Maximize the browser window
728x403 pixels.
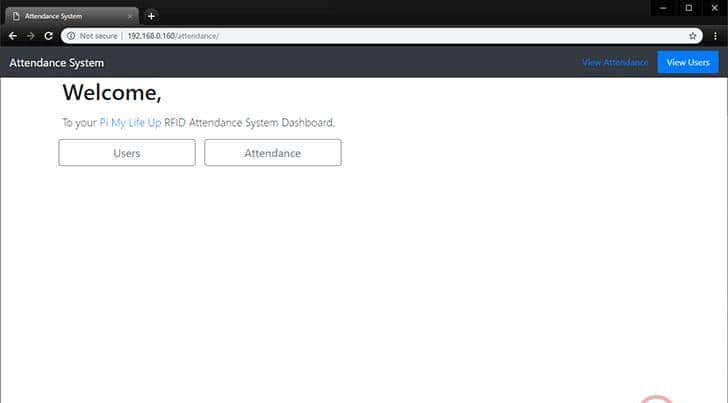(x=688, y=8)
